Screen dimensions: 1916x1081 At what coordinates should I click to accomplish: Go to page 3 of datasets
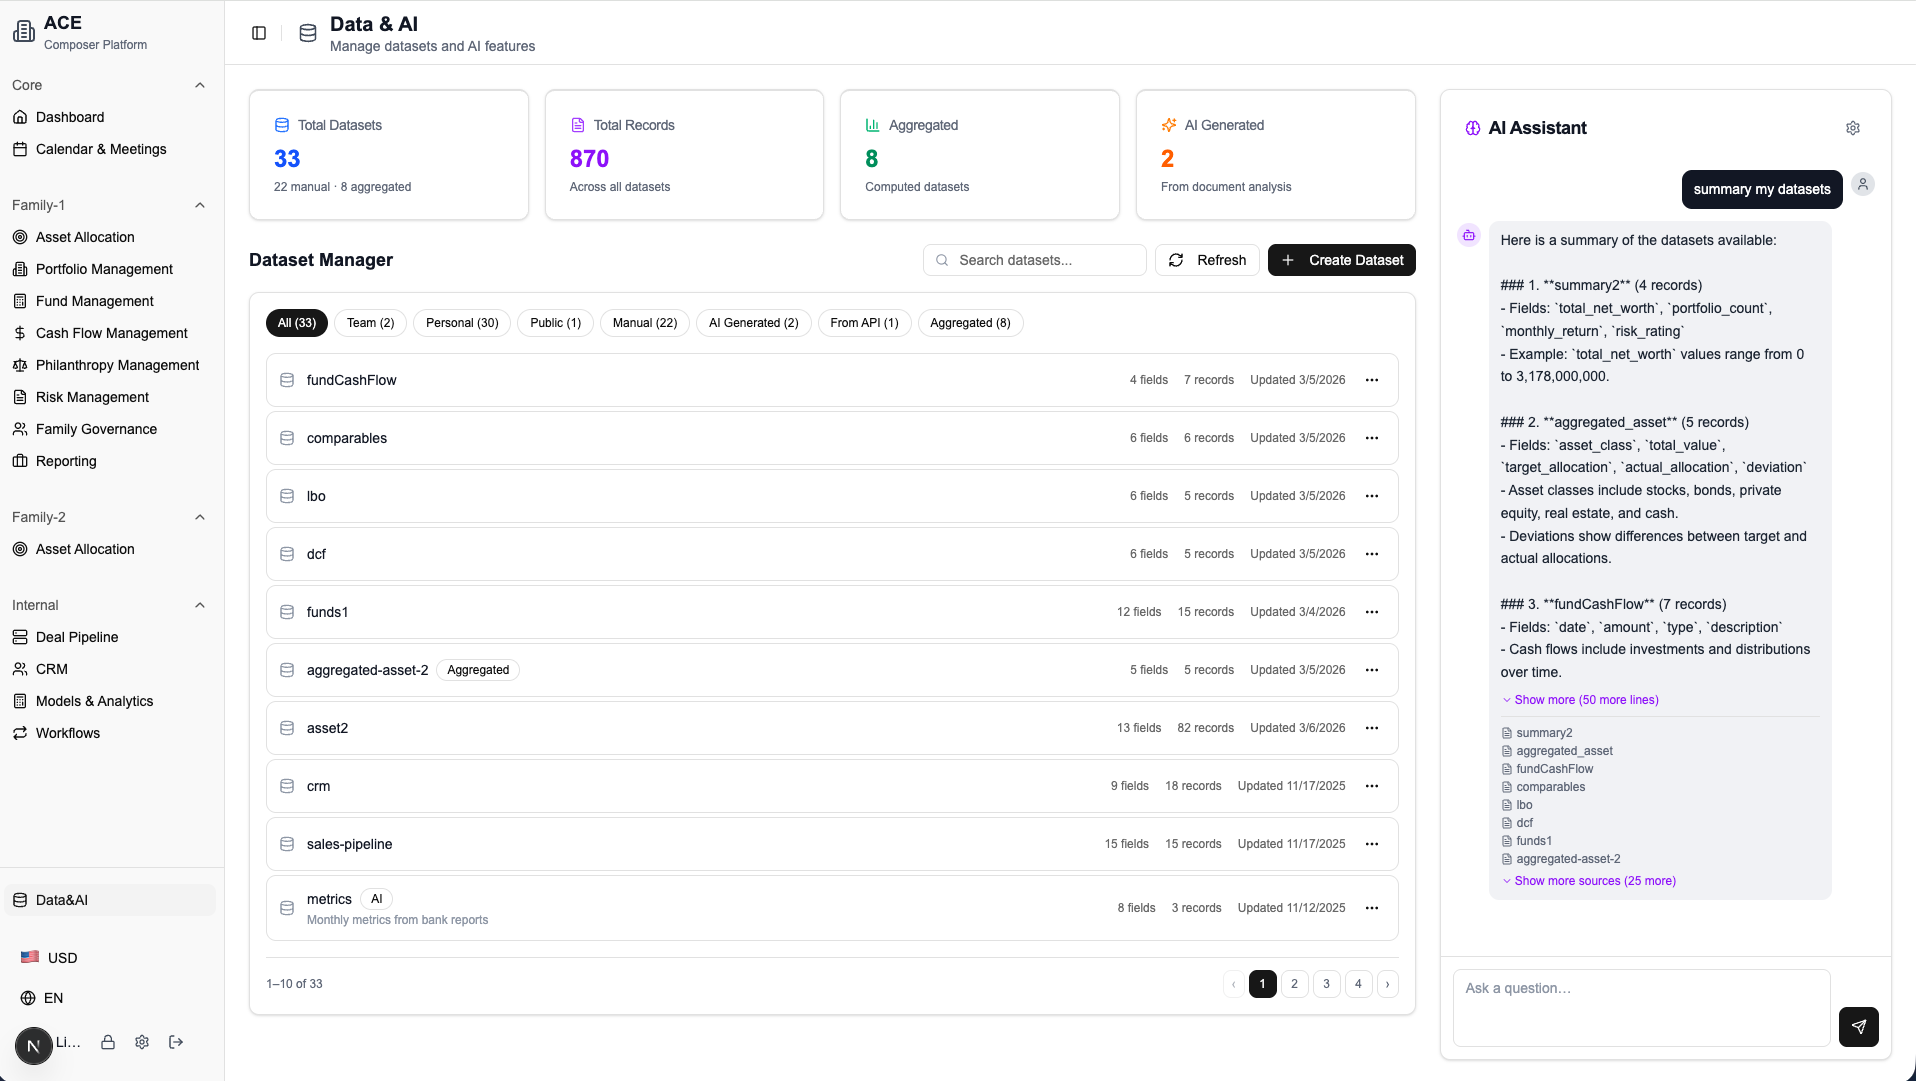(1326, 984)
